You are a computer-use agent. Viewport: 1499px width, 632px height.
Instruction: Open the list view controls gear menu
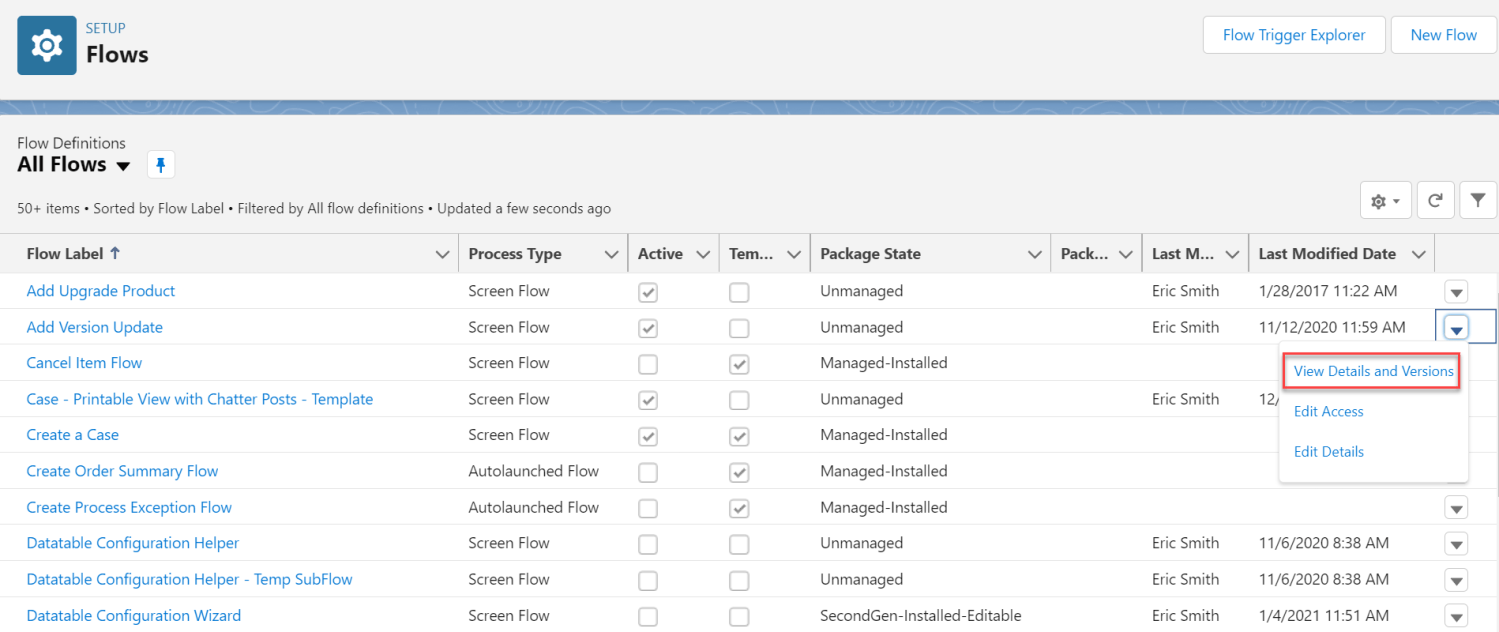(1385, 199)
